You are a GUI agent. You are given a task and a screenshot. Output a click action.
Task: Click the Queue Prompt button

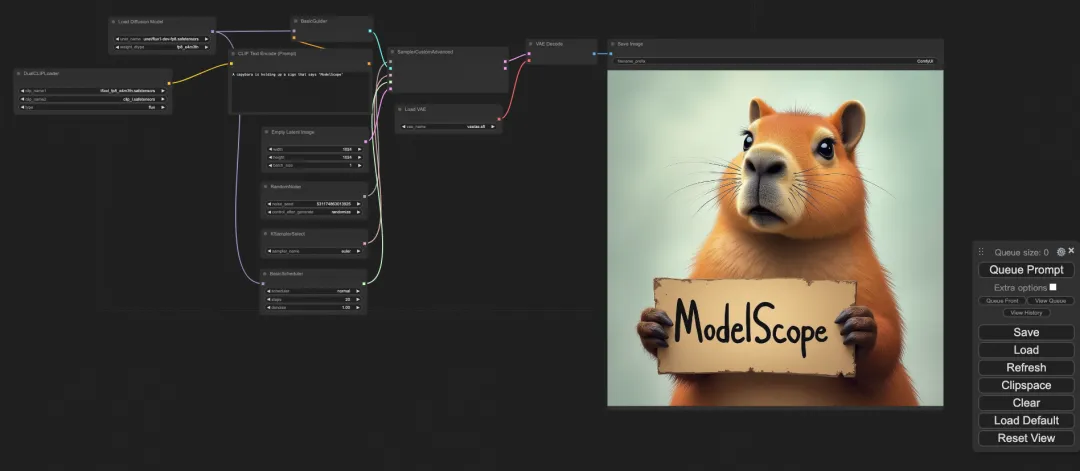1026,270
